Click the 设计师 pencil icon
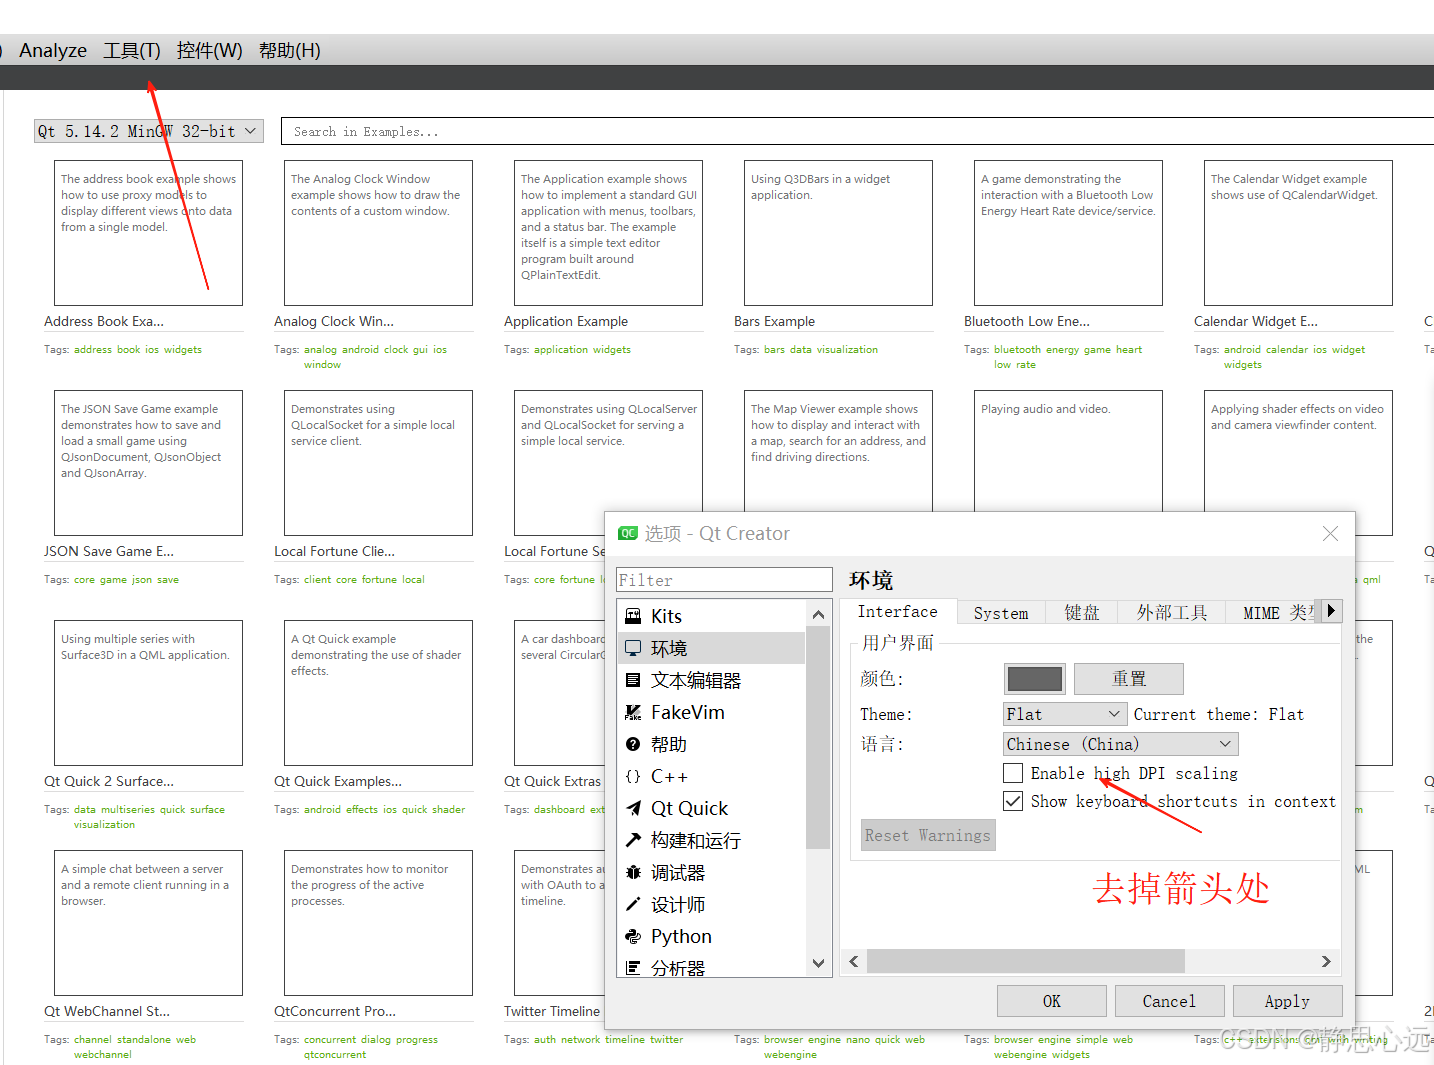 [633, 904]
